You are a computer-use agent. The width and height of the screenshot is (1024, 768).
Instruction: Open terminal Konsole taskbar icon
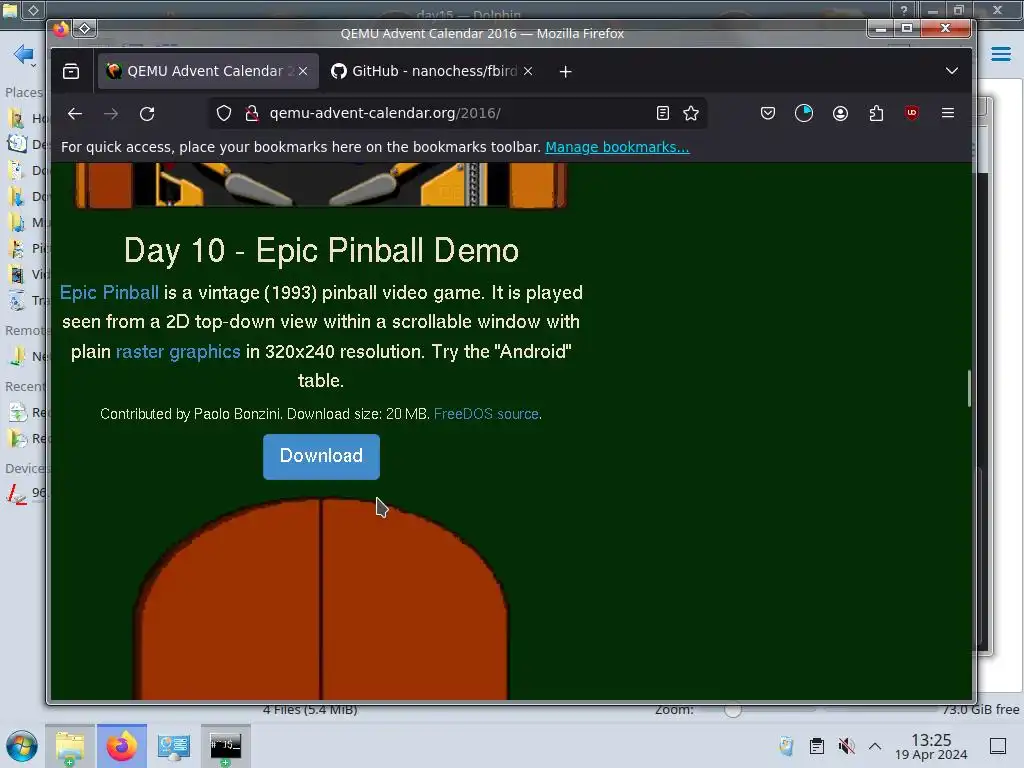click(225, 746)
